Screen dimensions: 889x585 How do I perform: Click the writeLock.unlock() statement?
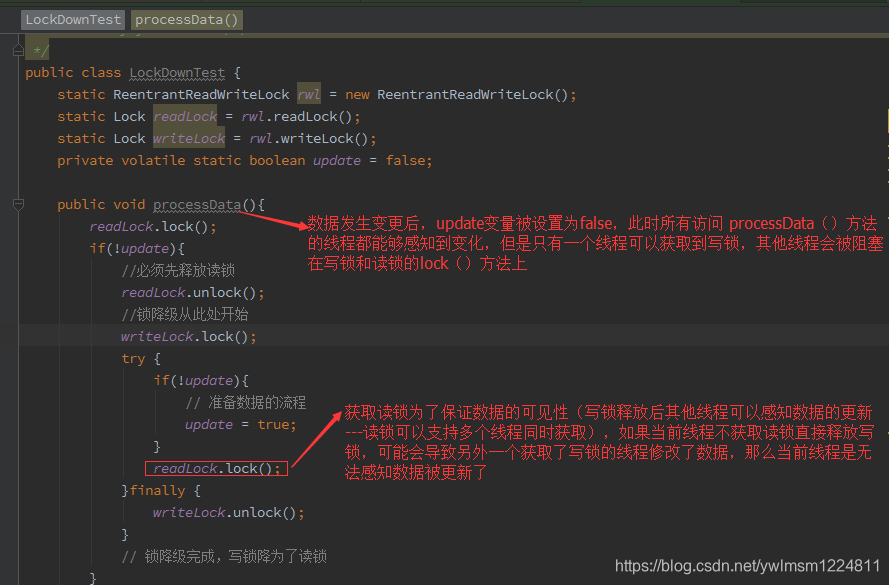click(228, 512)
